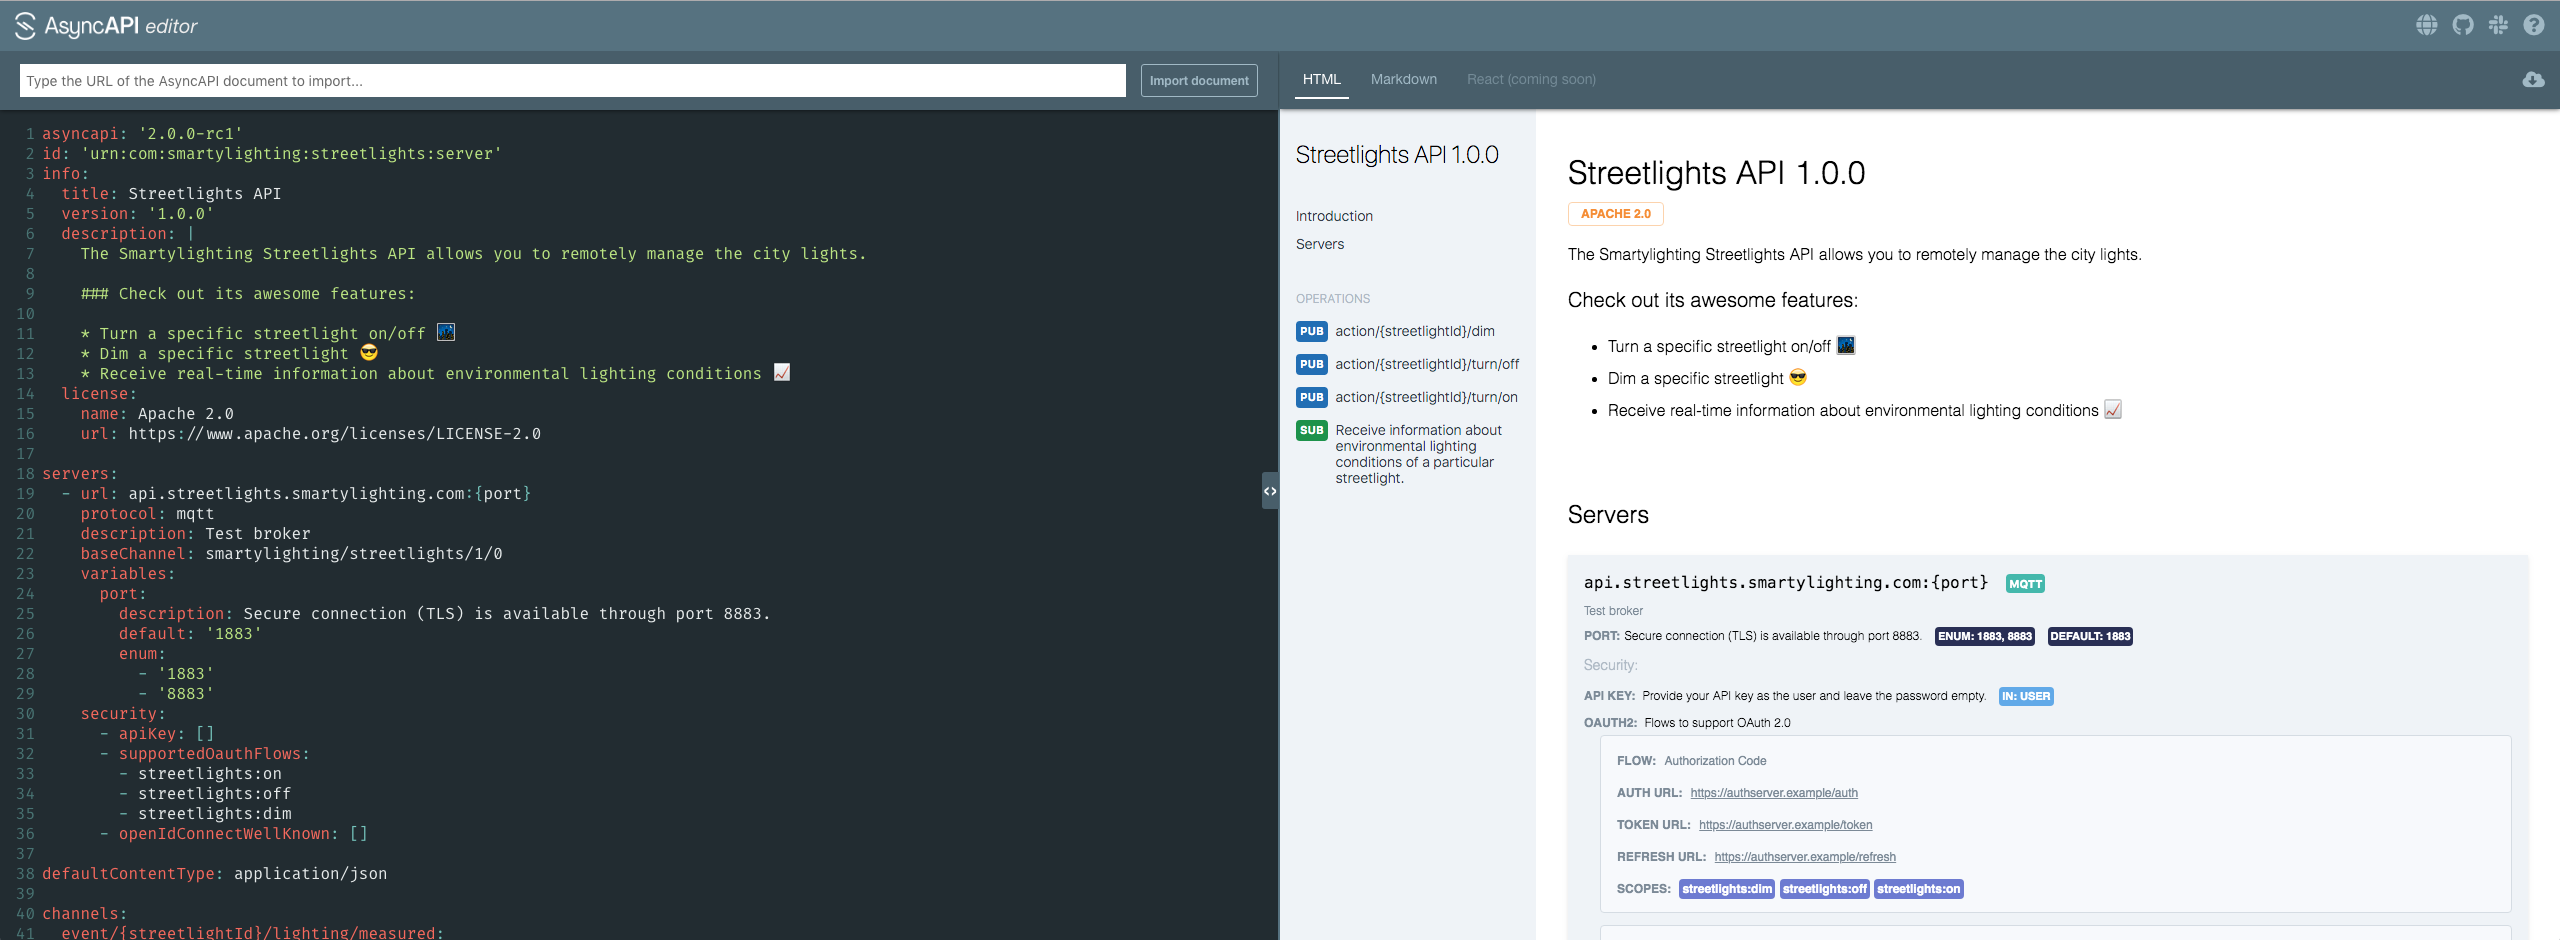The width and height of the screenshot is (2560, 940).
Task: Open the GitHub icon link
Action: click(x=2463, y=25)
